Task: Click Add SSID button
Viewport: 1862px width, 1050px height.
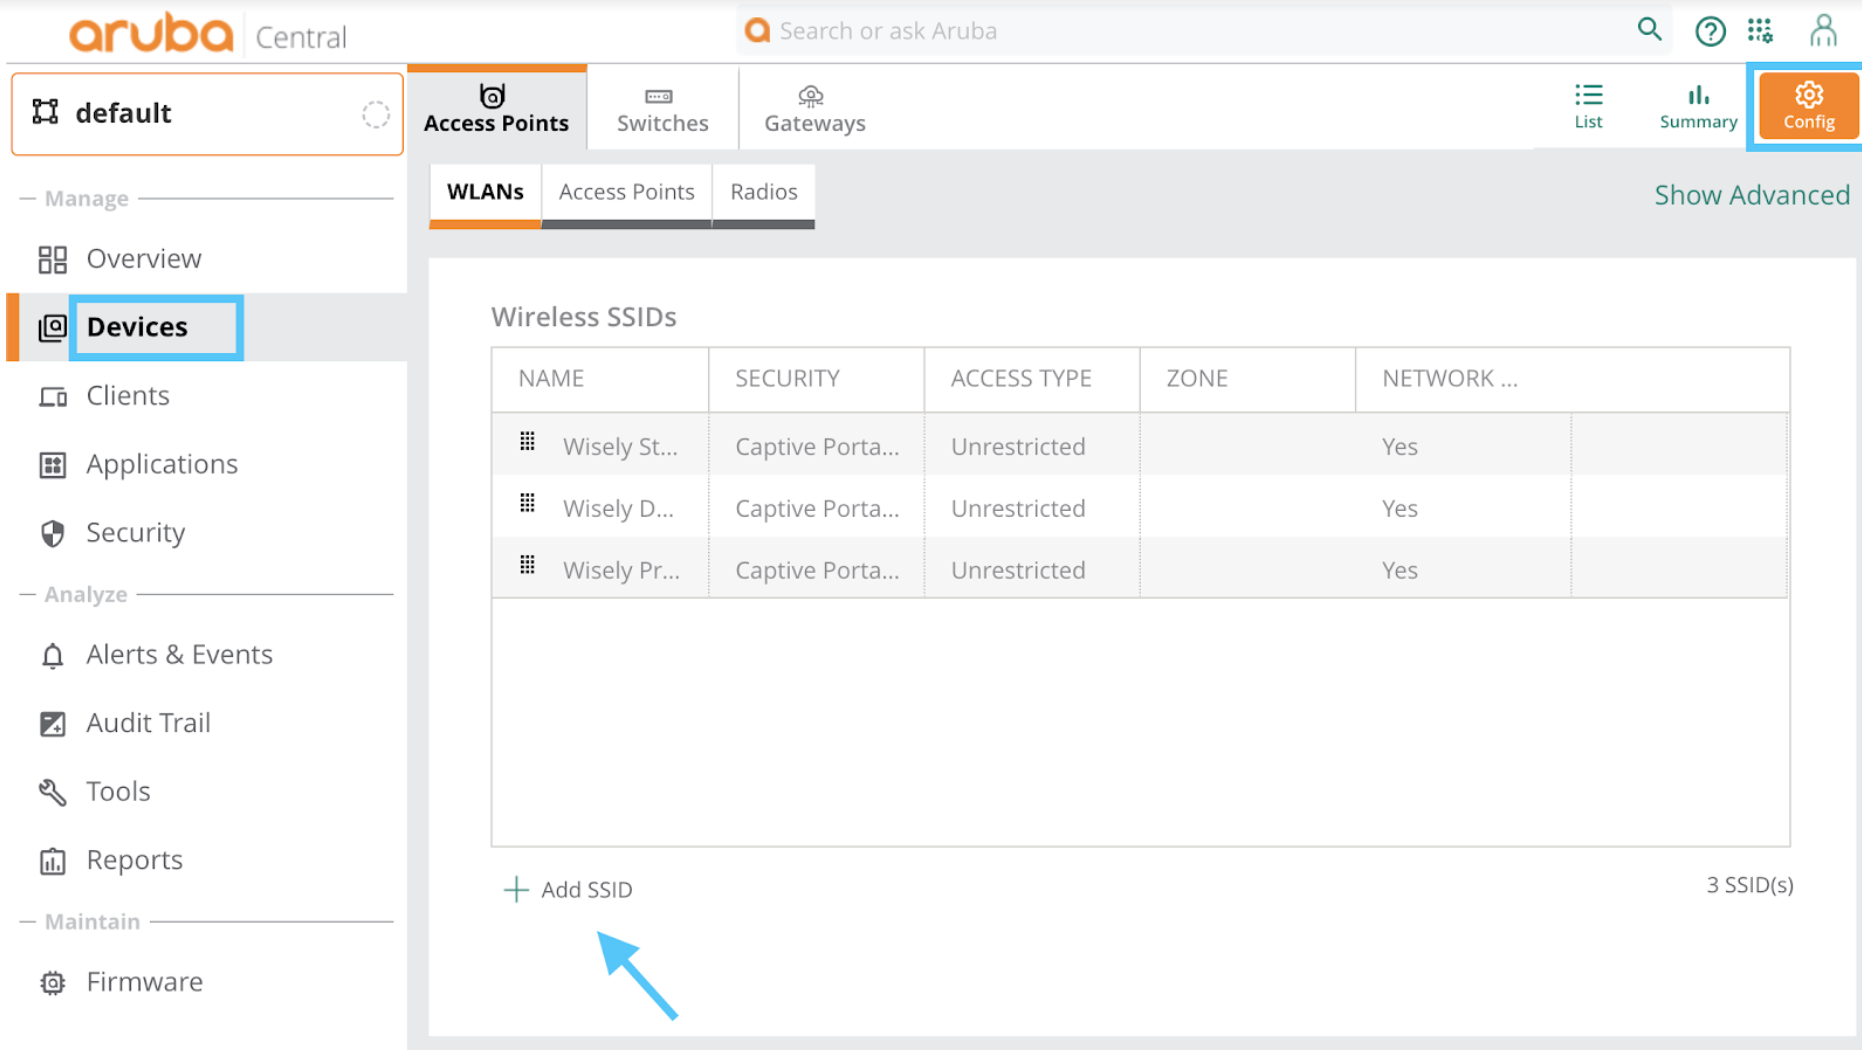Action: [568, 889]
